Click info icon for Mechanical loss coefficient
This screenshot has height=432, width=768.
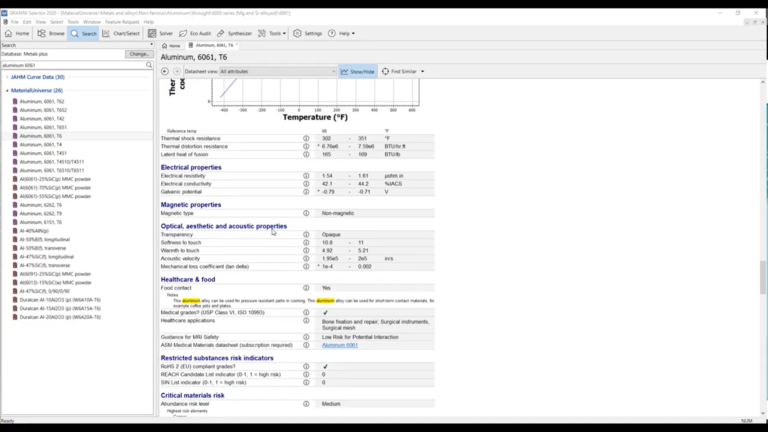click(306, 266)
